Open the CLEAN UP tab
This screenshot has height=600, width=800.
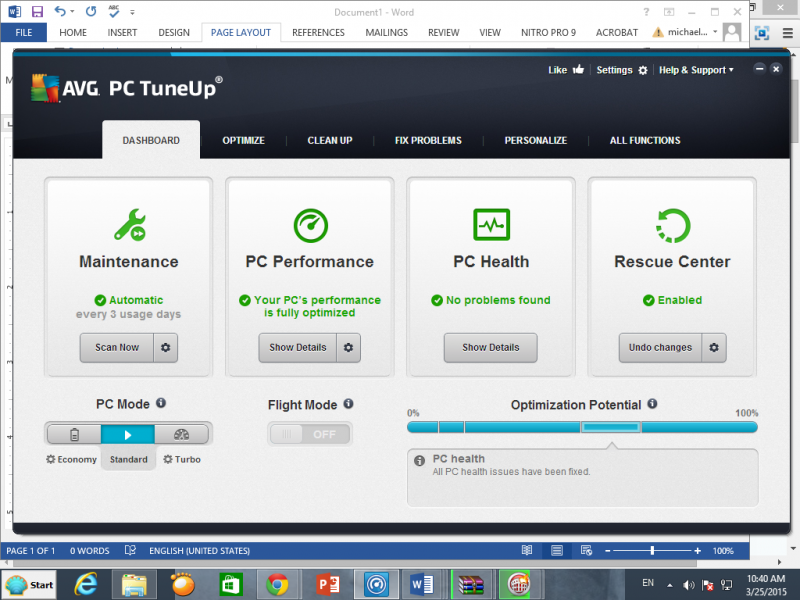click(x=330, y=140)
